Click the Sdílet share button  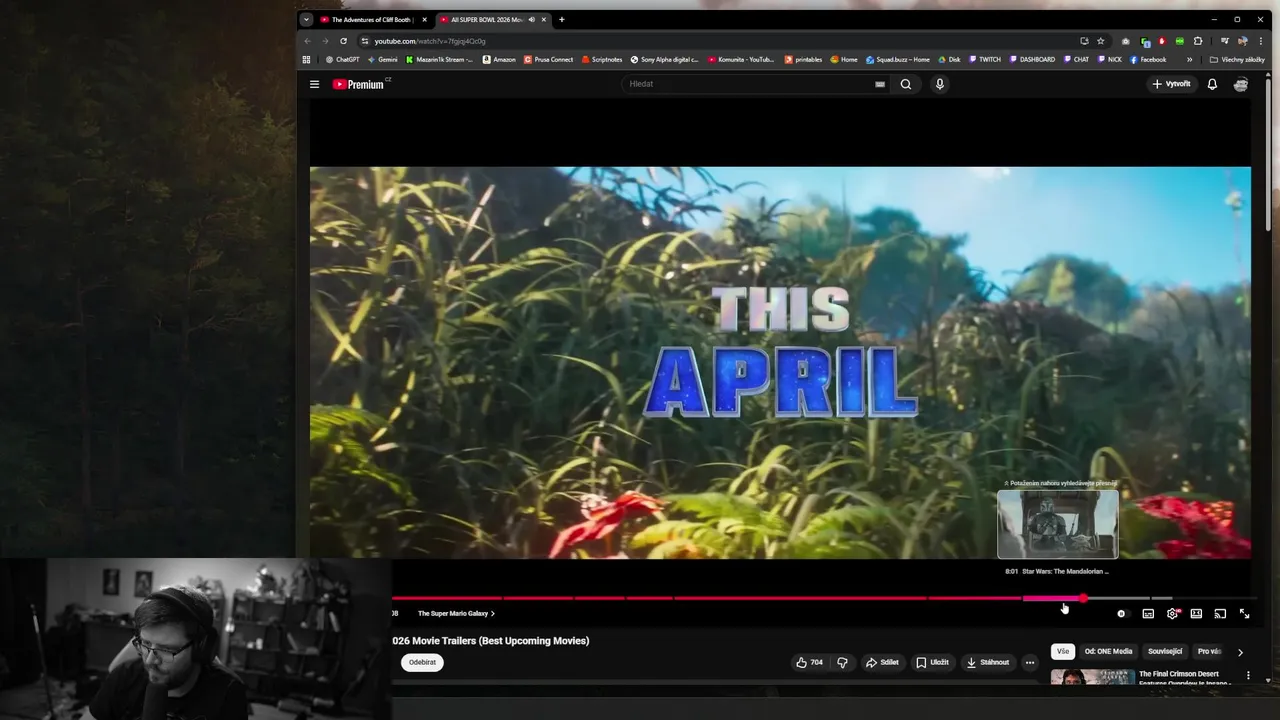click(882, 662)
